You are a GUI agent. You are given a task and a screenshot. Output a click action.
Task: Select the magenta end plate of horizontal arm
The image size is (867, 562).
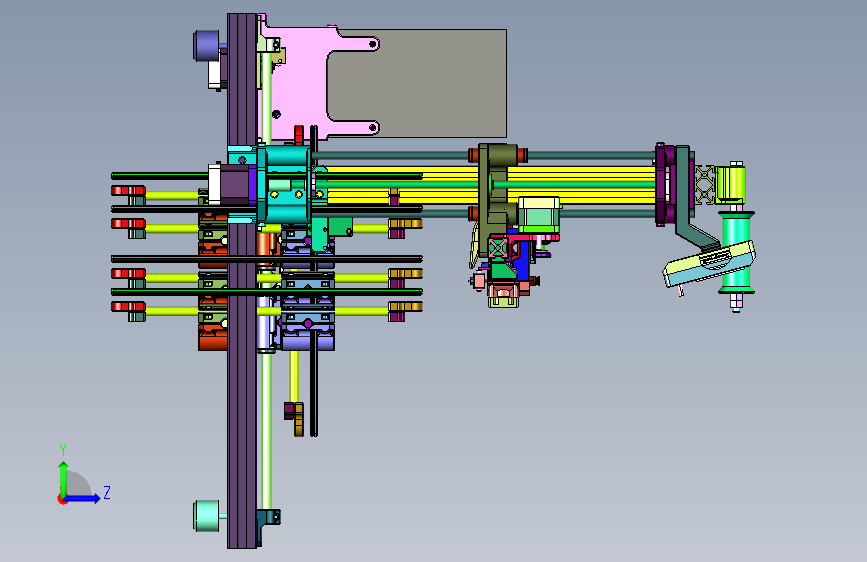pyautogui.click(x=663, y=184)
